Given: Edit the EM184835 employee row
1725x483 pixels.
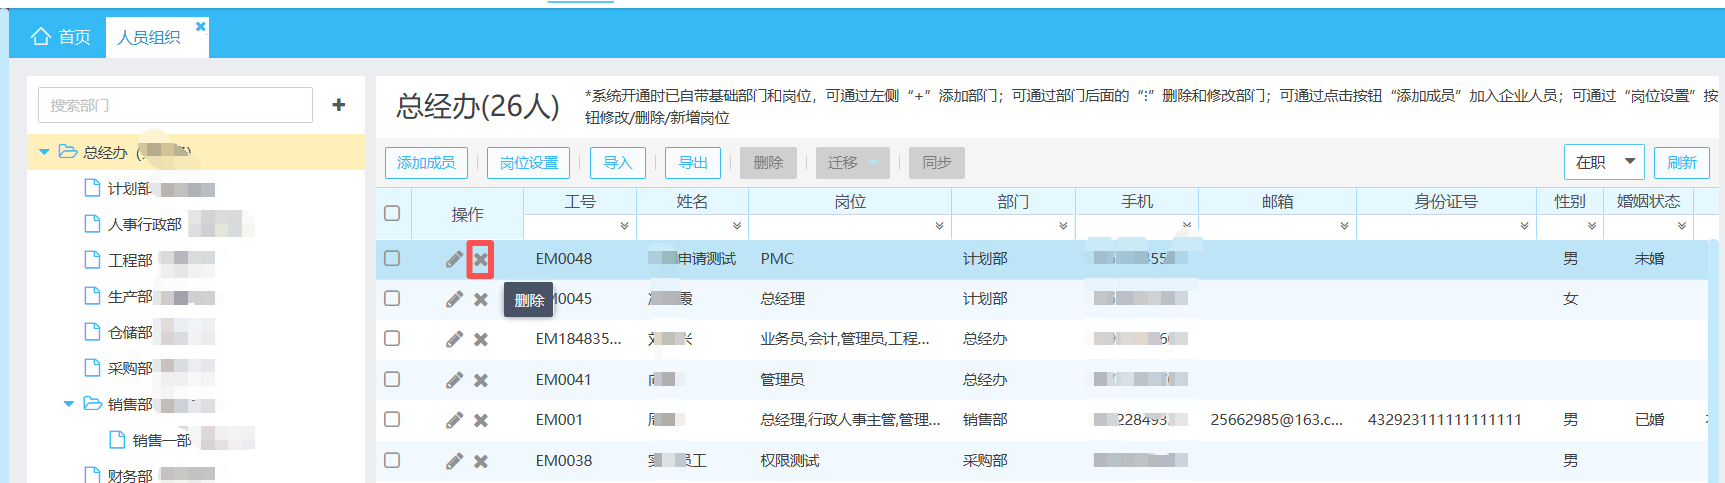Looking at the screenshot, I should tap(454, 339).
